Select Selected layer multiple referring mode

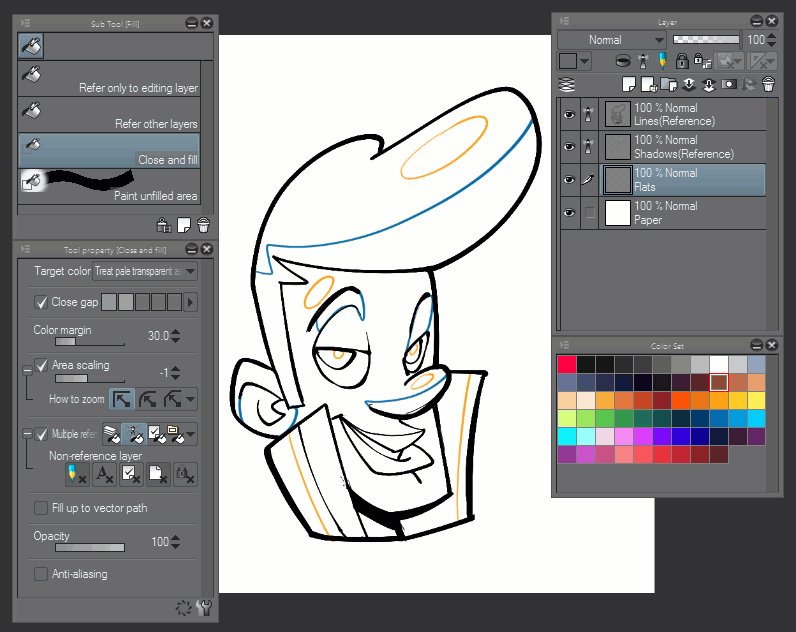click(156, 434)
